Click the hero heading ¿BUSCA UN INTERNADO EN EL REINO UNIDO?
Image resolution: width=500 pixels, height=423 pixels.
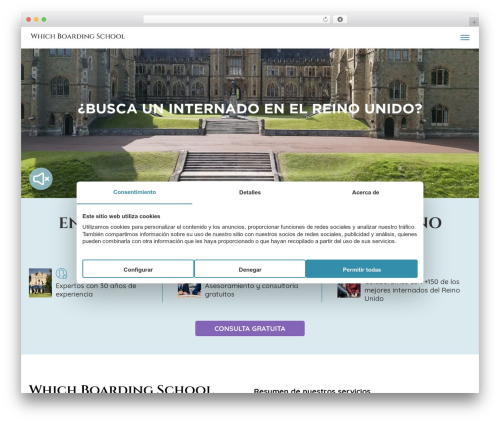point(250,109)
